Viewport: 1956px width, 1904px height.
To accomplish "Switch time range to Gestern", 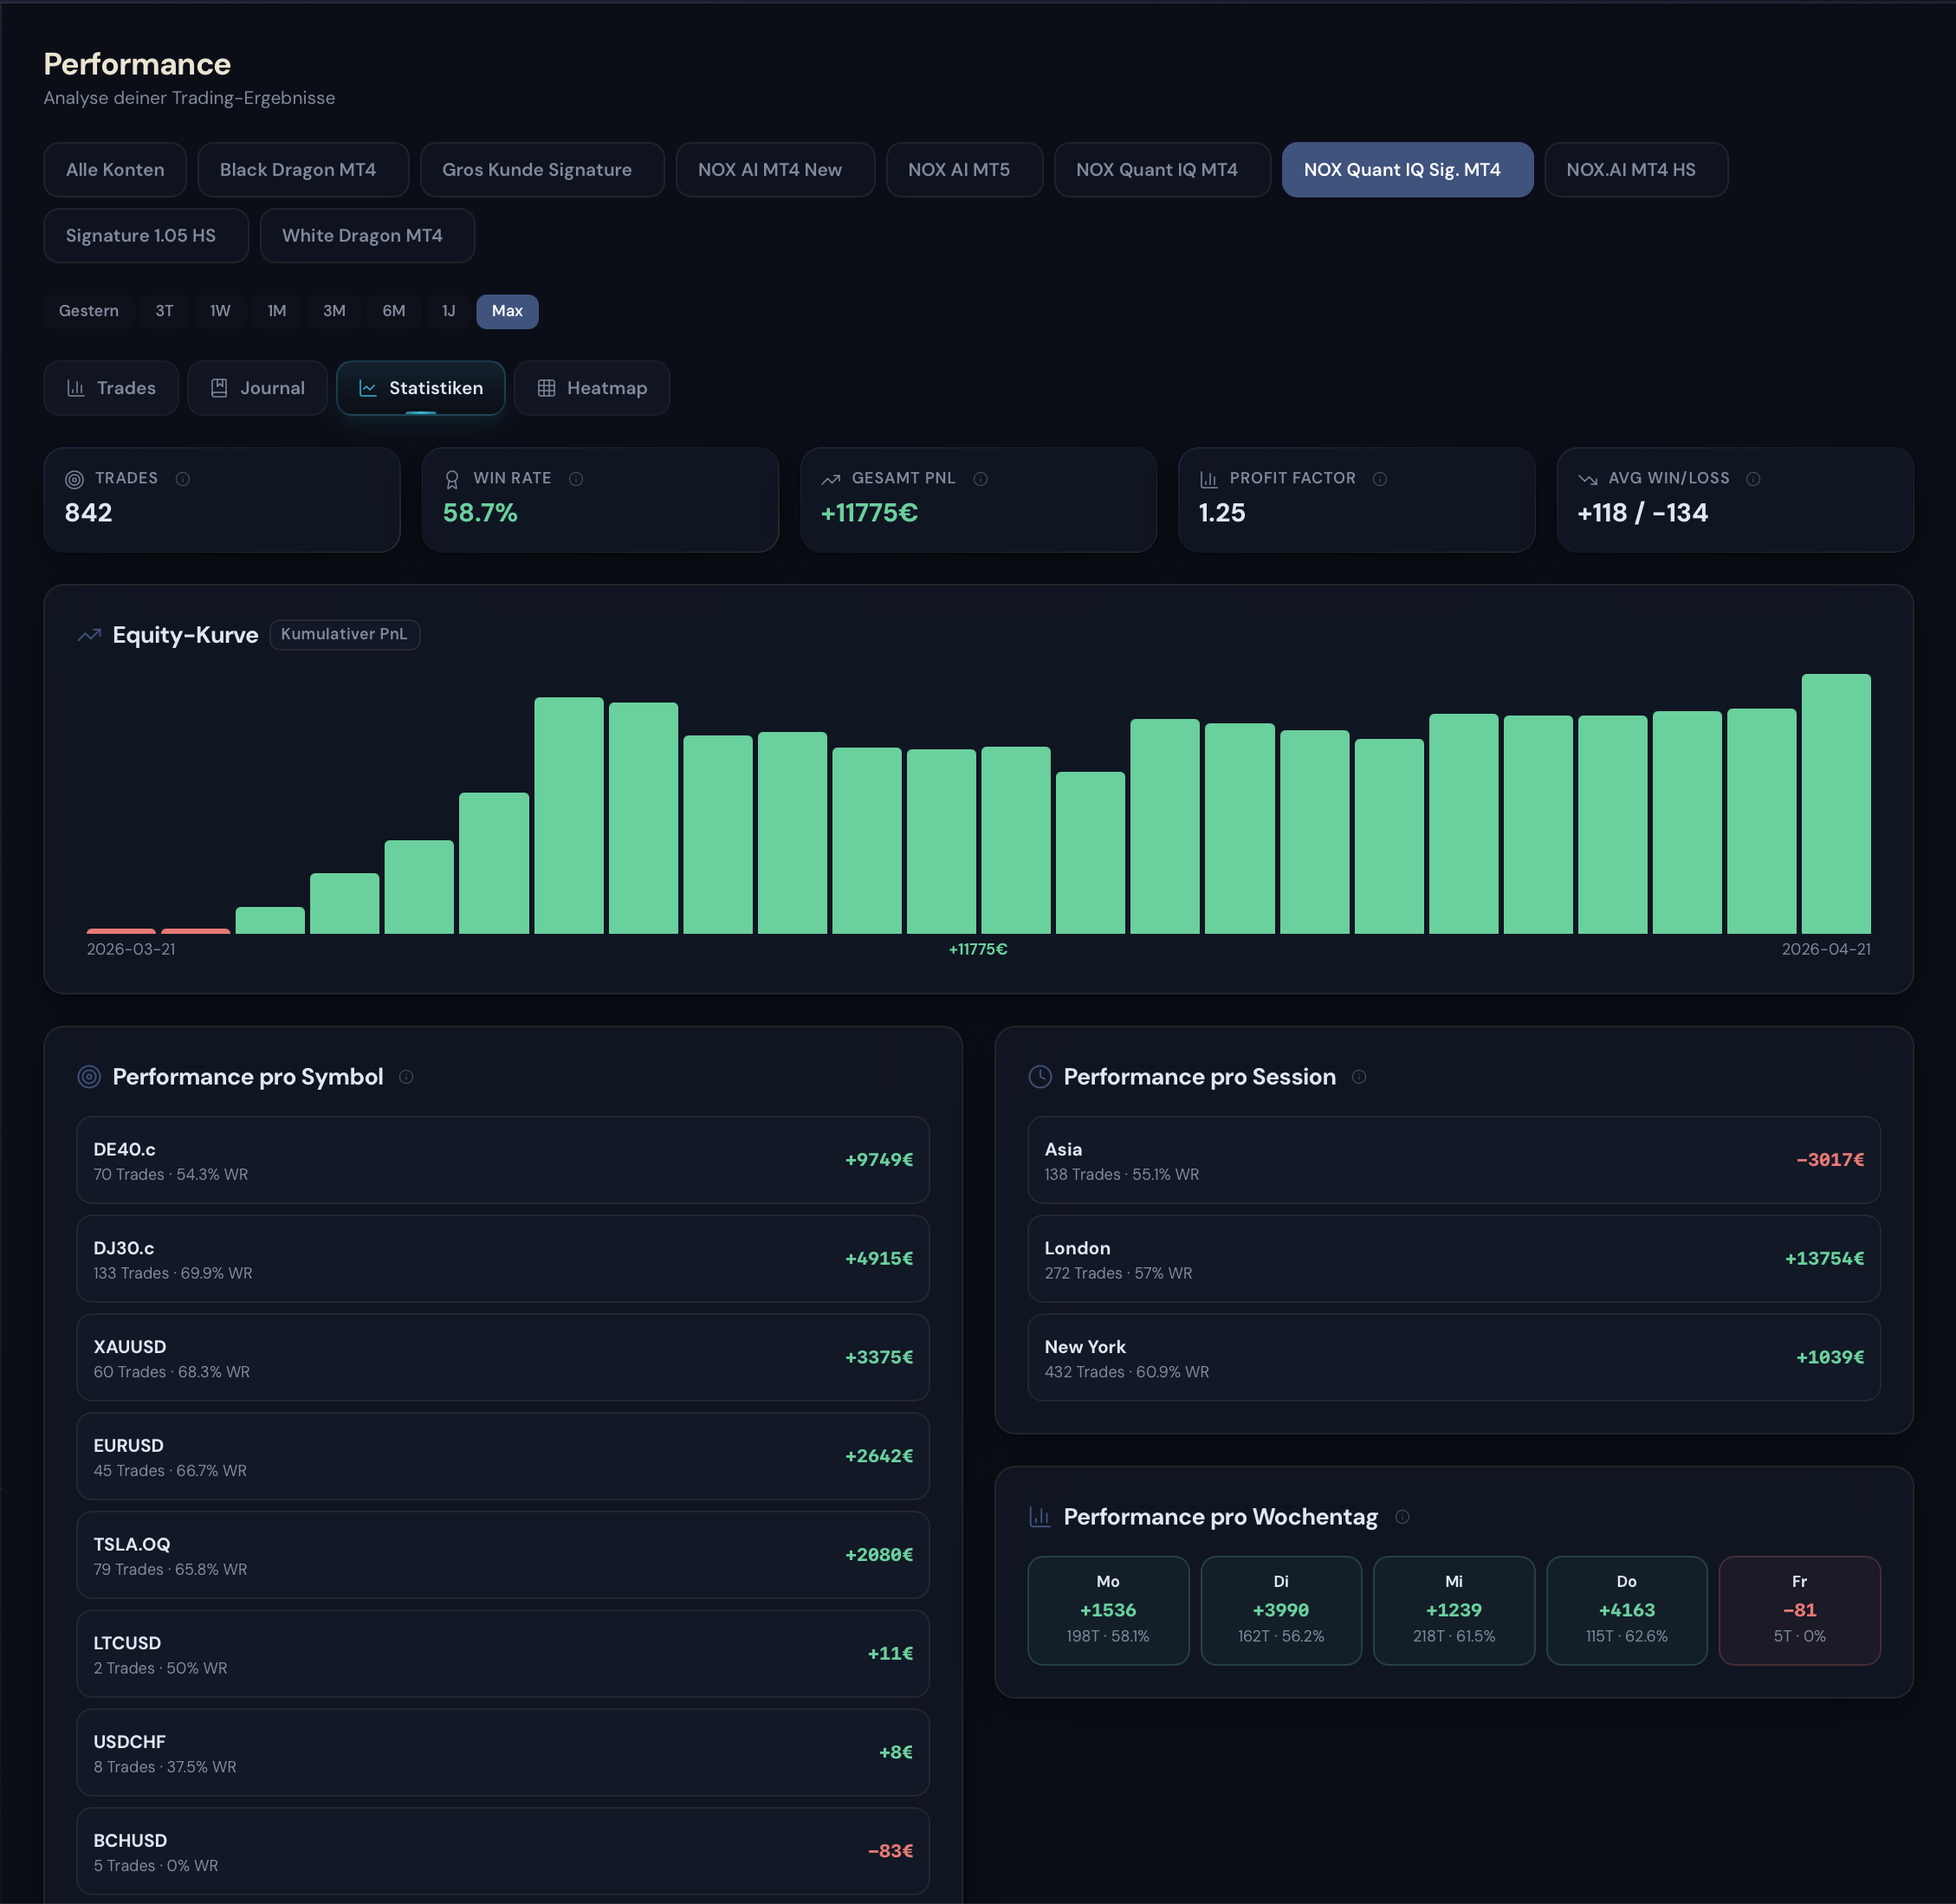I will coord(88,311).
